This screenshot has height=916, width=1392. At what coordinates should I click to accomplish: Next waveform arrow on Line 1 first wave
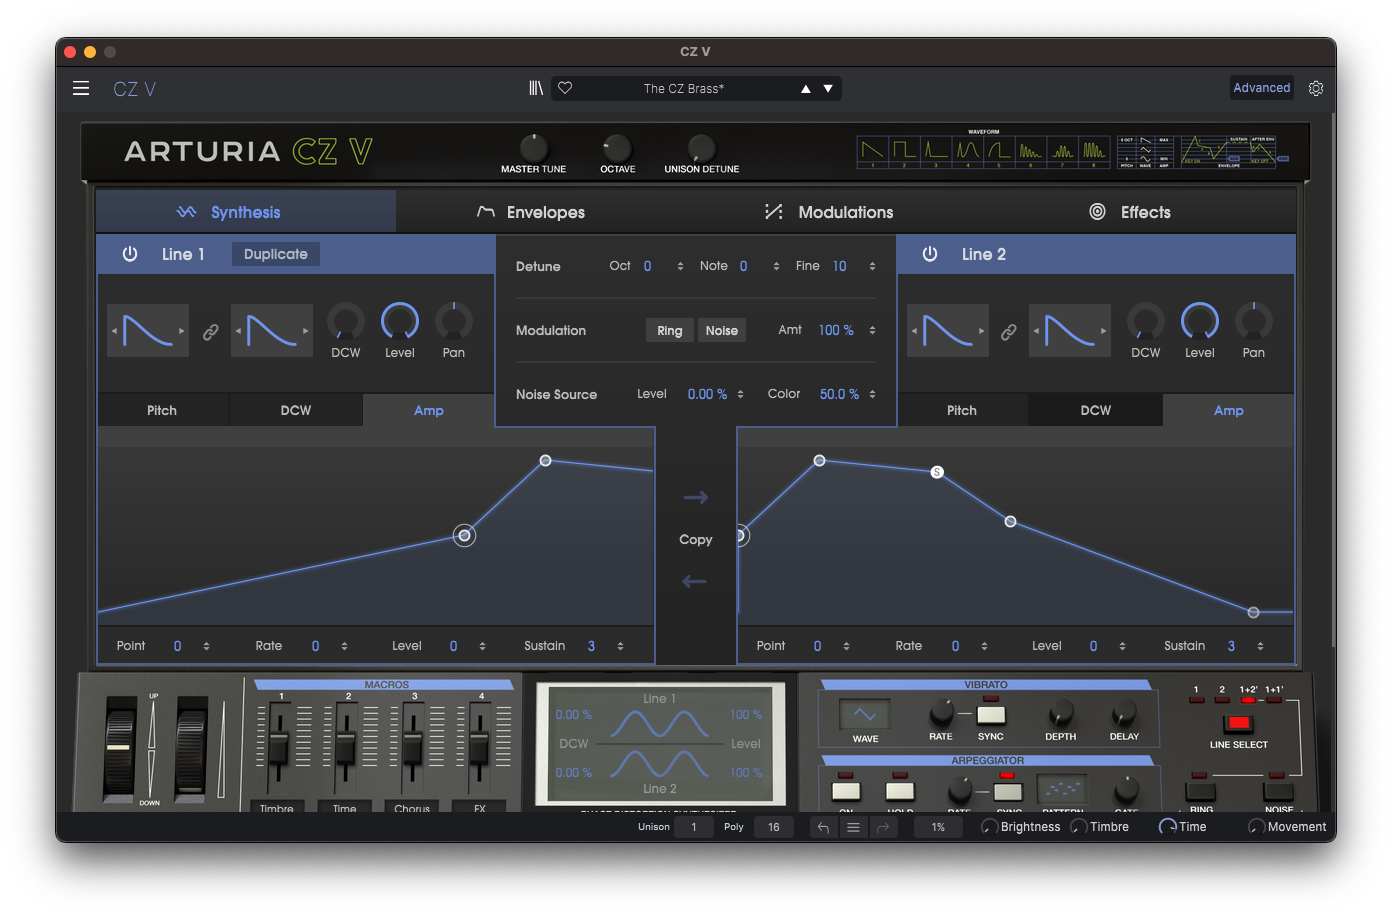coord(181,331)
